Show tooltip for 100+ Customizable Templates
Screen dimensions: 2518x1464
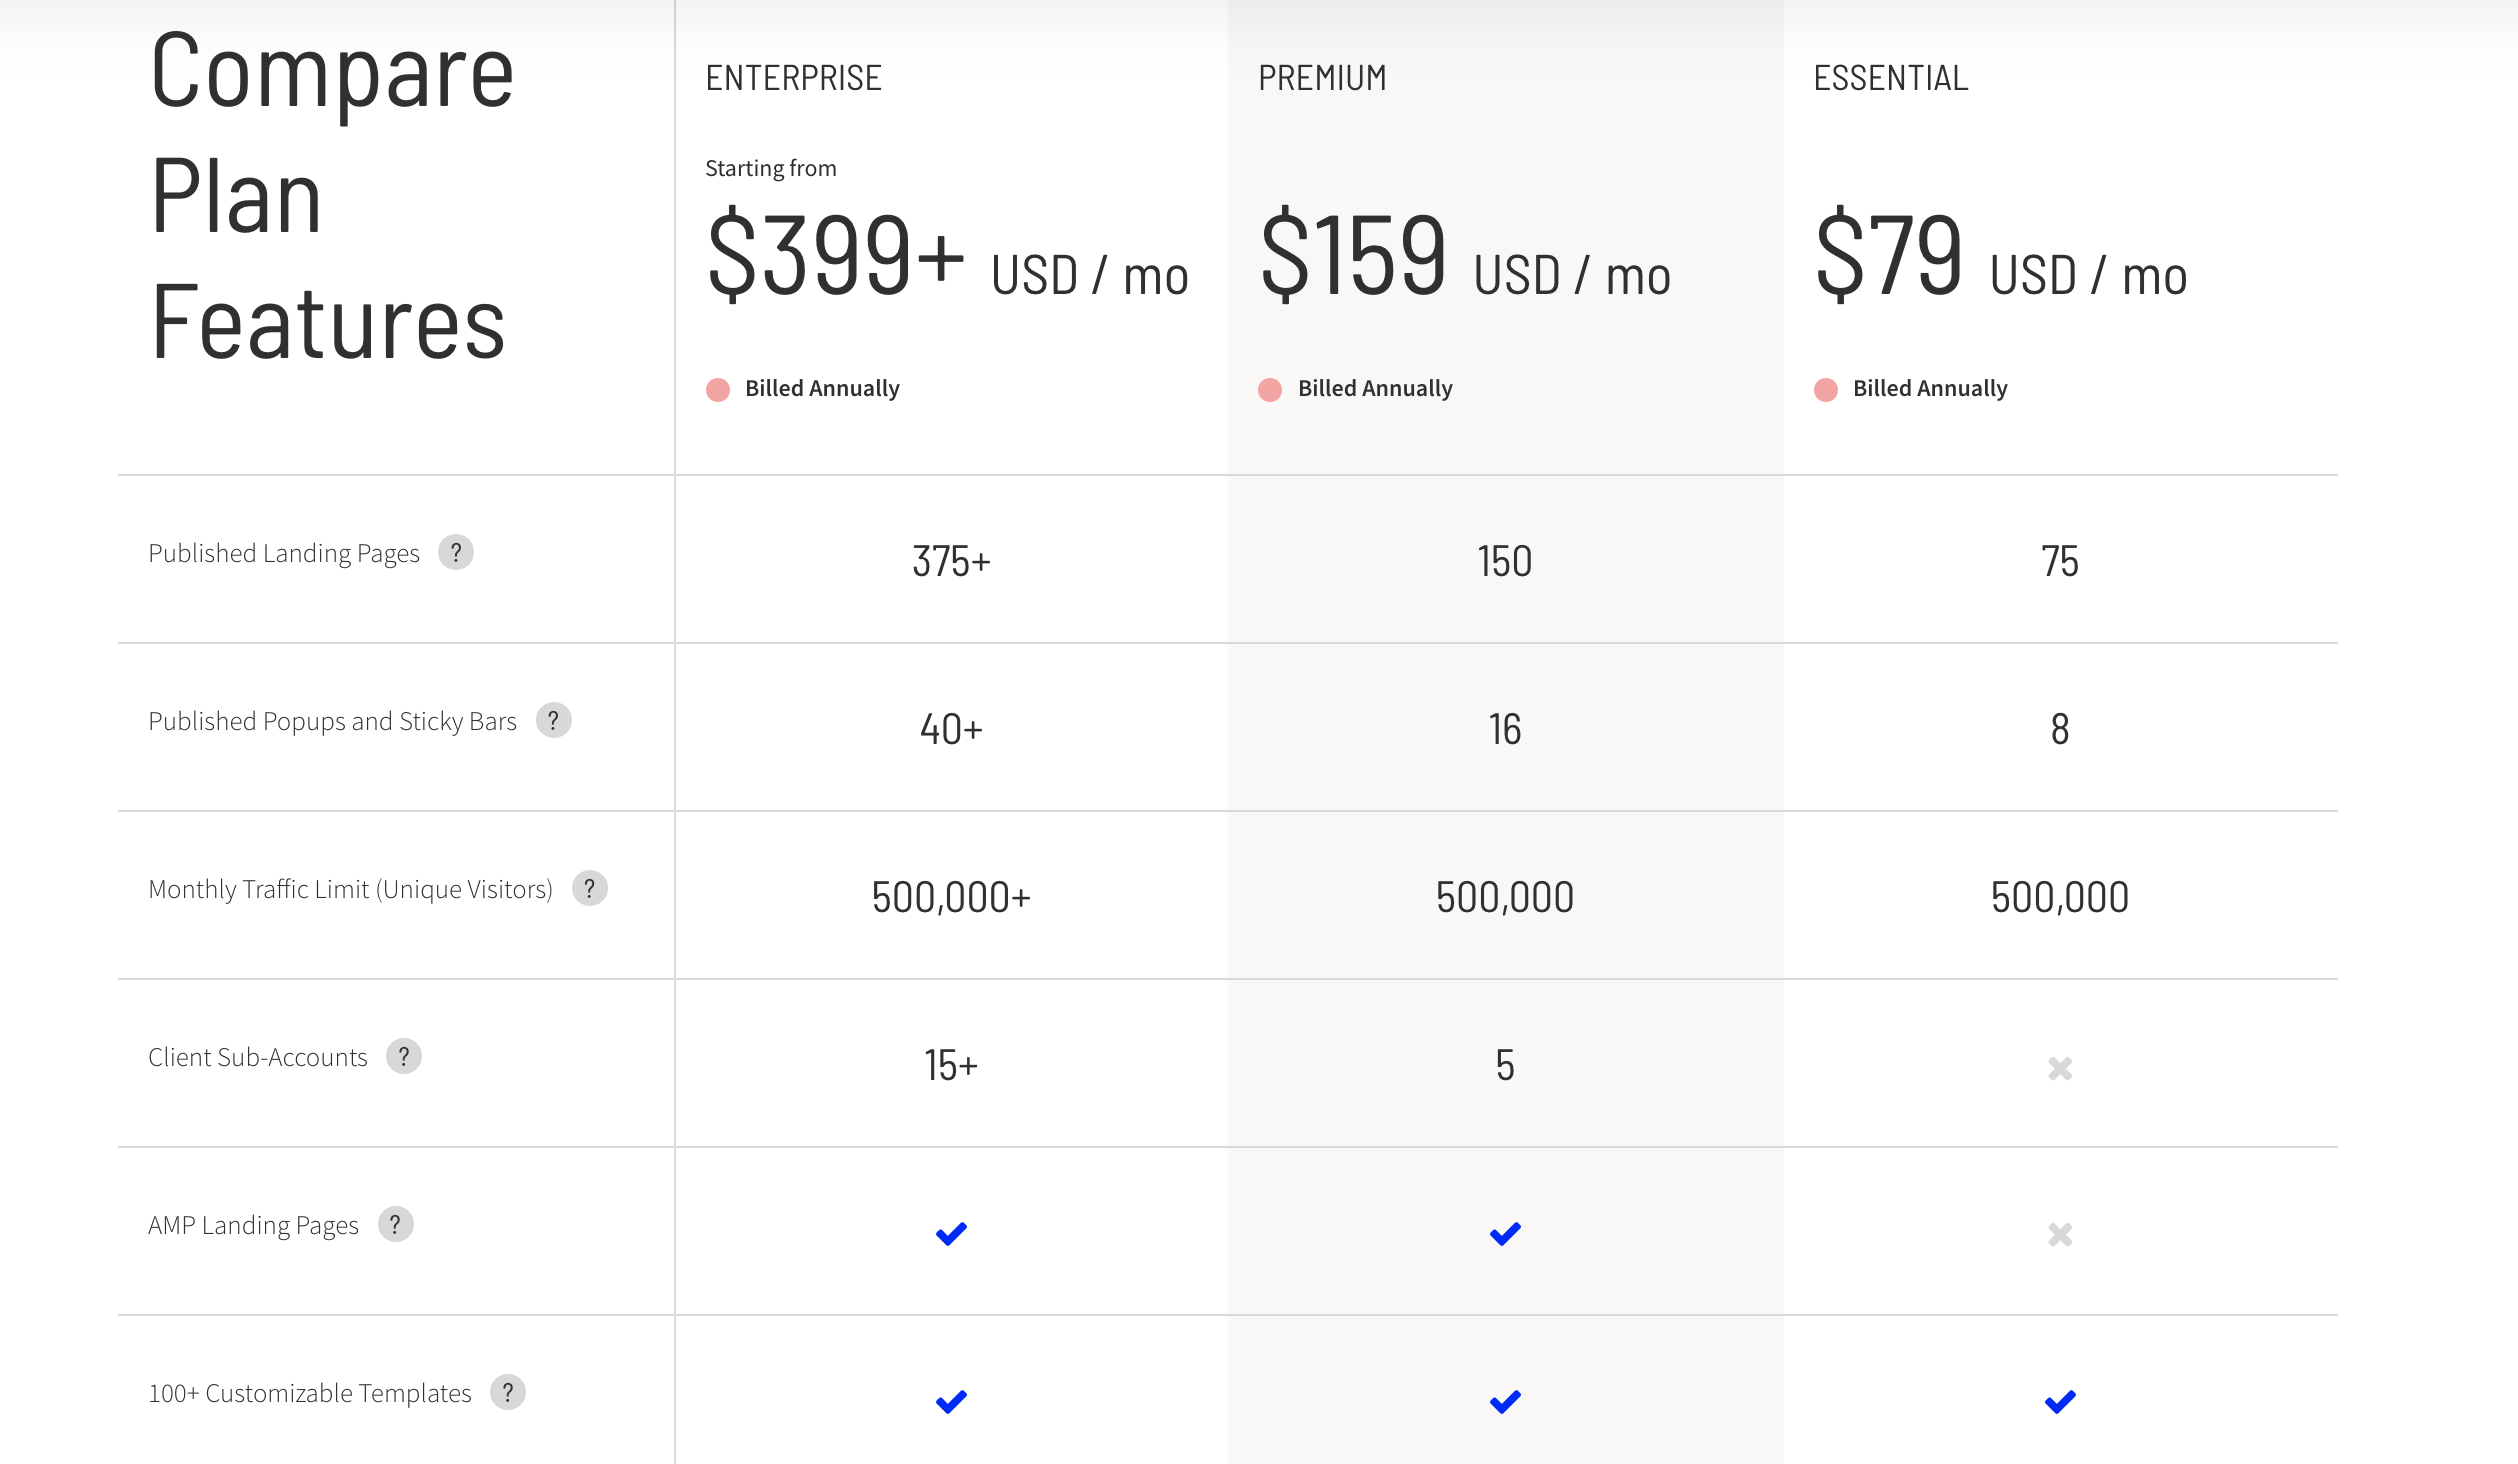pyautogui.click(x=508, y=1392)
